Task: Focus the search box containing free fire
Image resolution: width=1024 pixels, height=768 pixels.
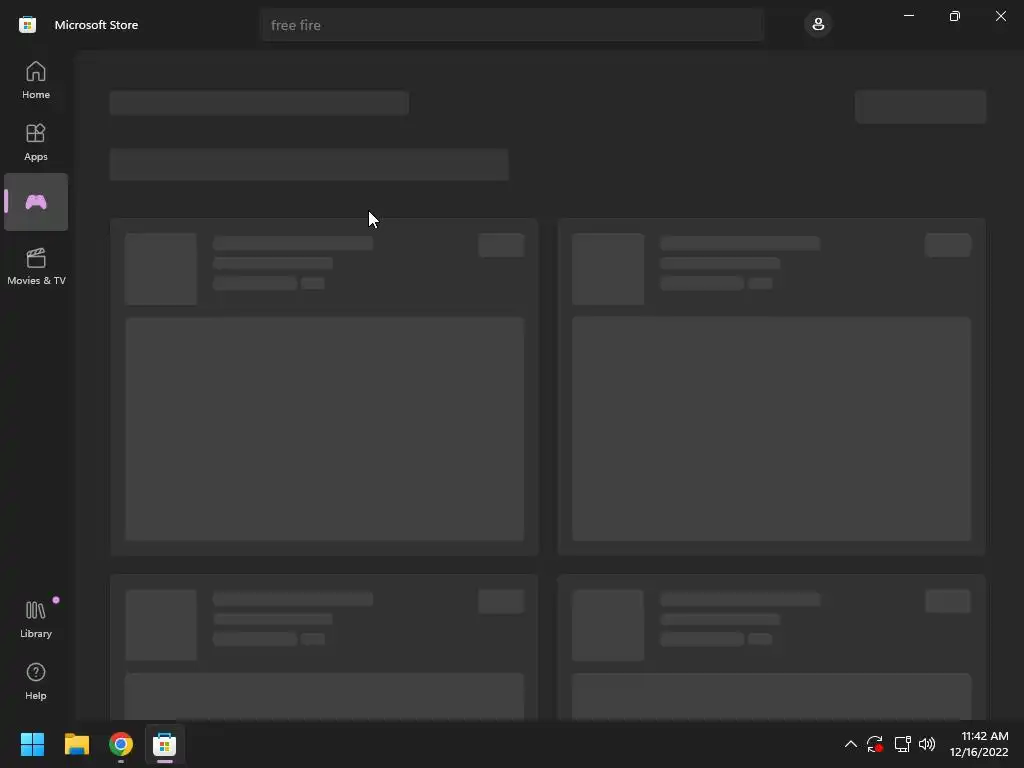Action: 512,25
